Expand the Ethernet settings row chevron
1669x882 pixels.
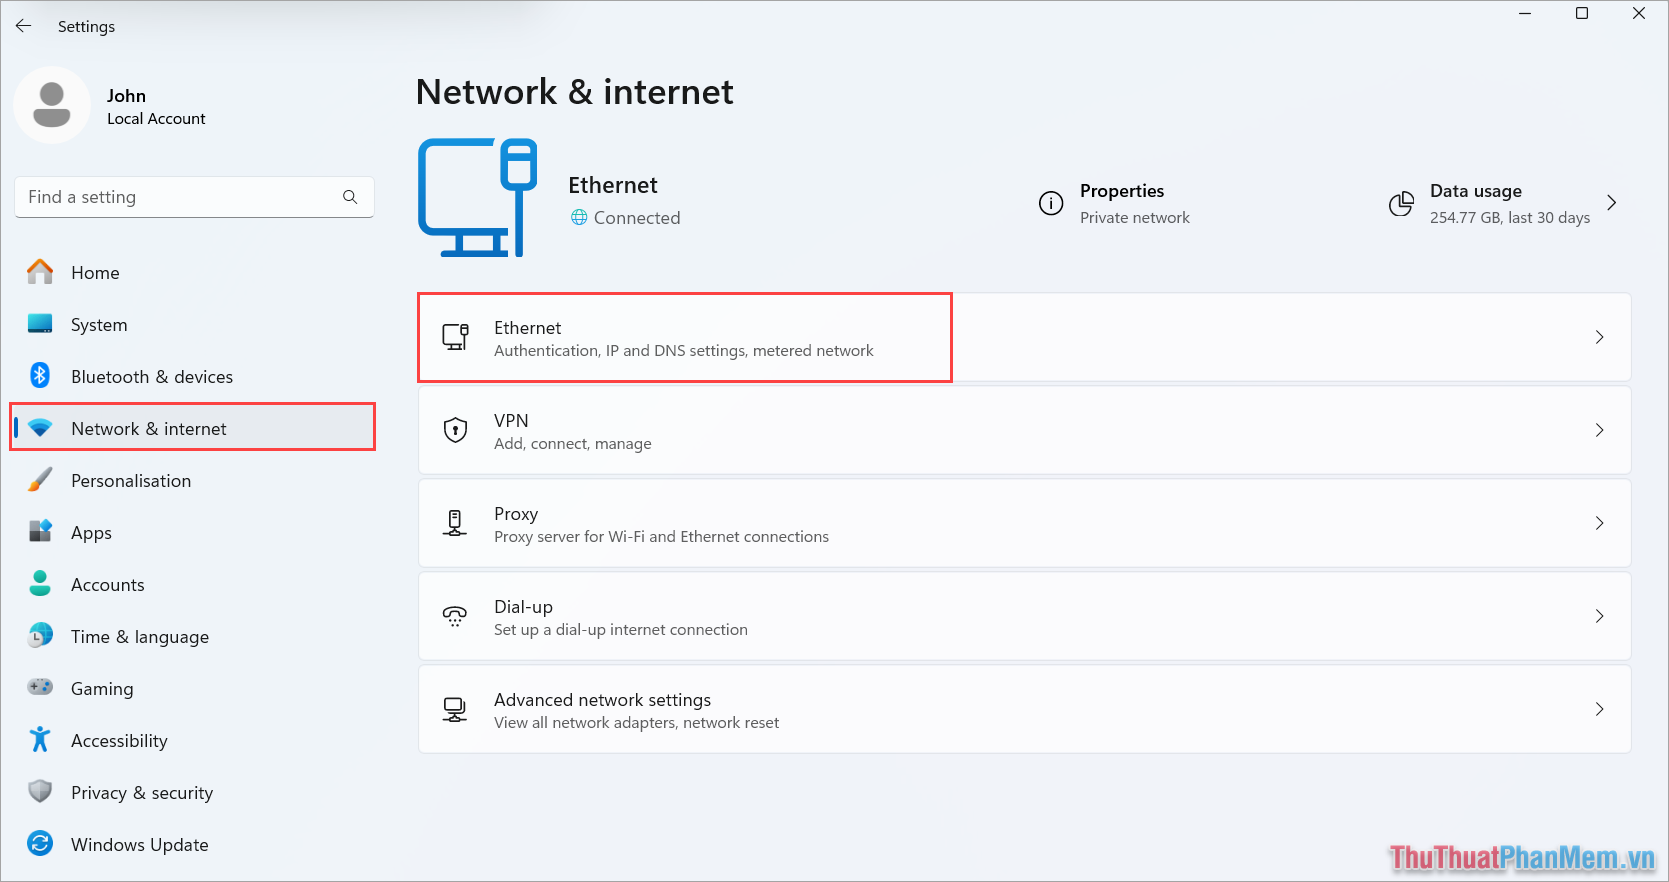pos(1599,337)
